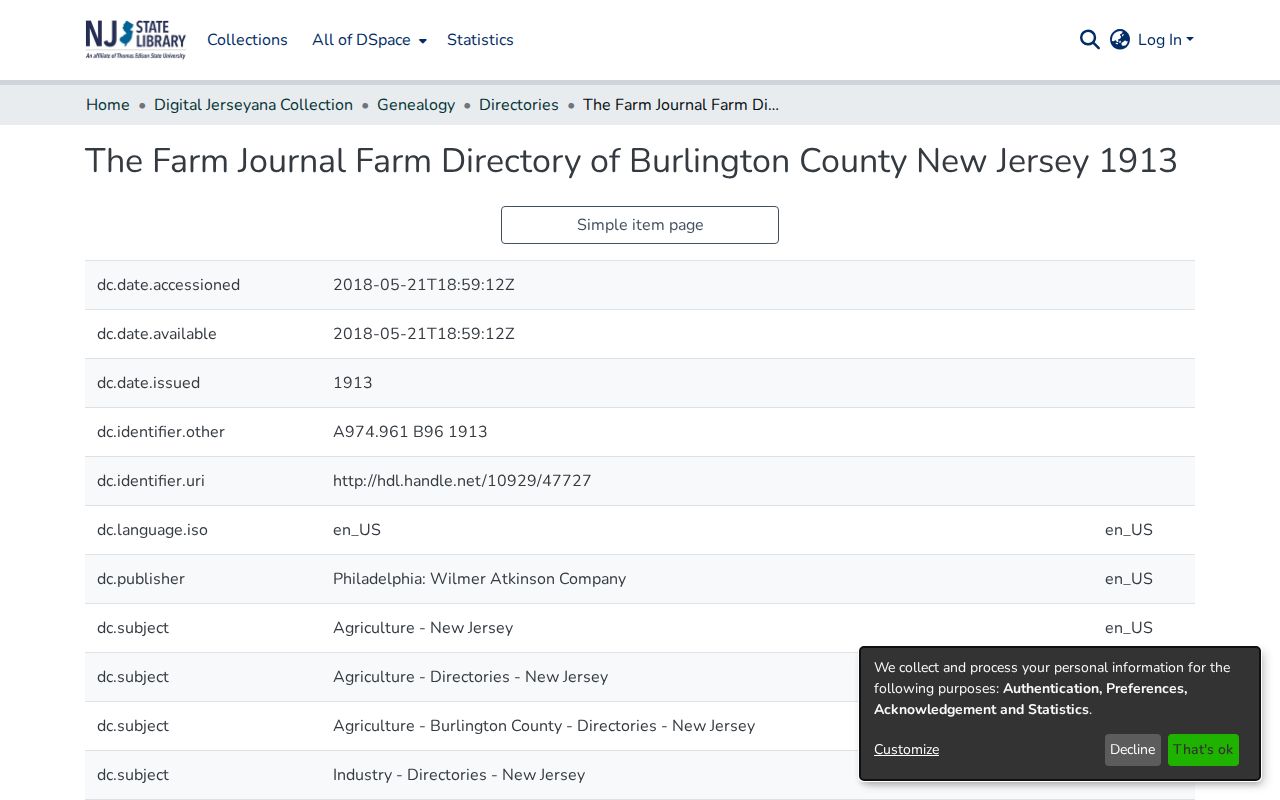This screenshot has height=800, width=1280.
Task: Click en_US language tag in publisher row
Action: click(x=1129, y=579)
